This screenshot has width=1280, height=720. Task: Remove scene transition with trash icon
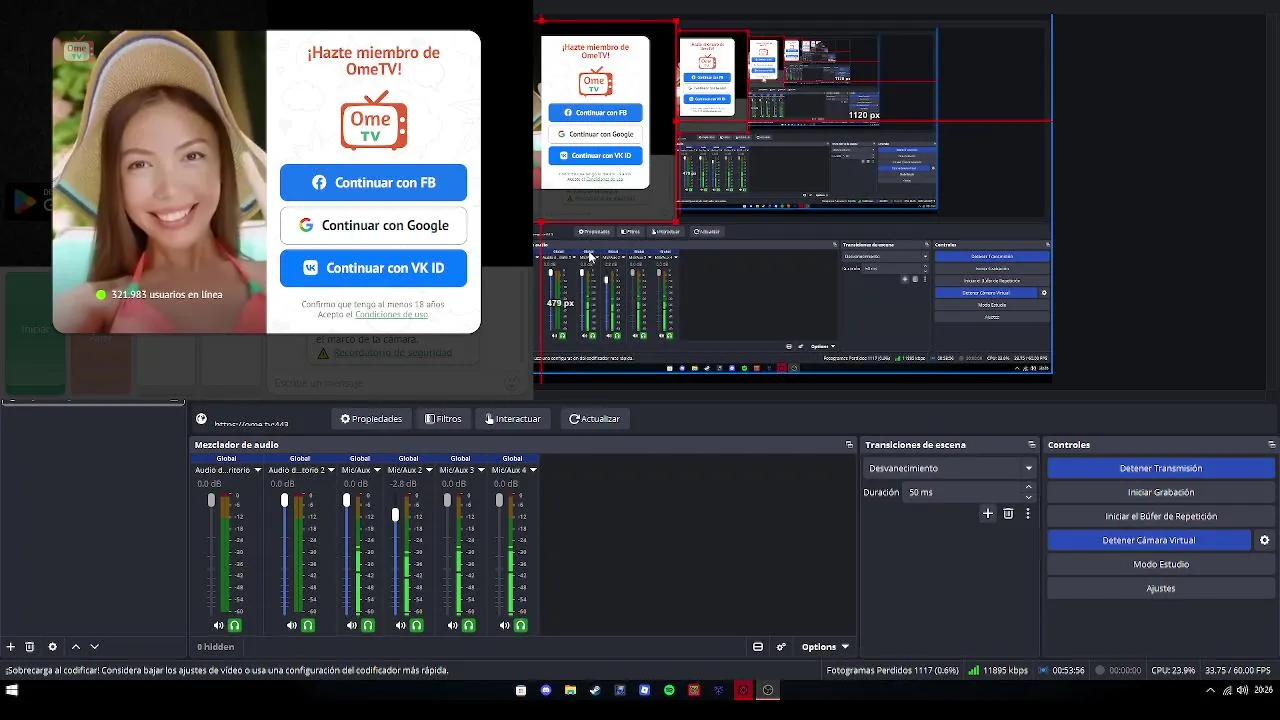1008,513
